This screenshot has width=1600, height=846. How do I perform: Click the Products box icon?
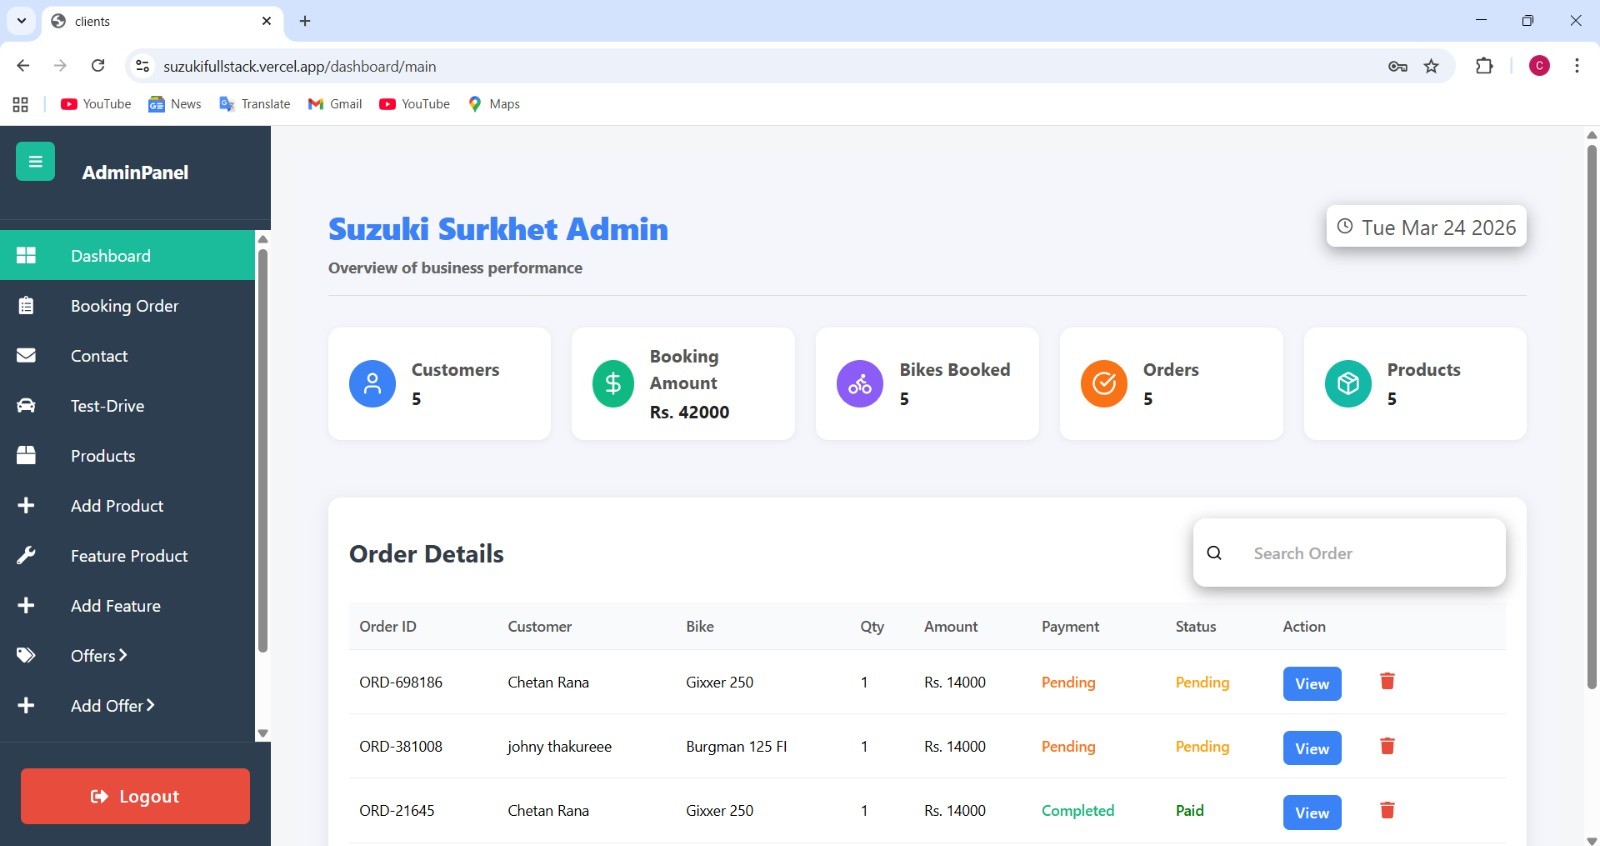[1348, 384]
